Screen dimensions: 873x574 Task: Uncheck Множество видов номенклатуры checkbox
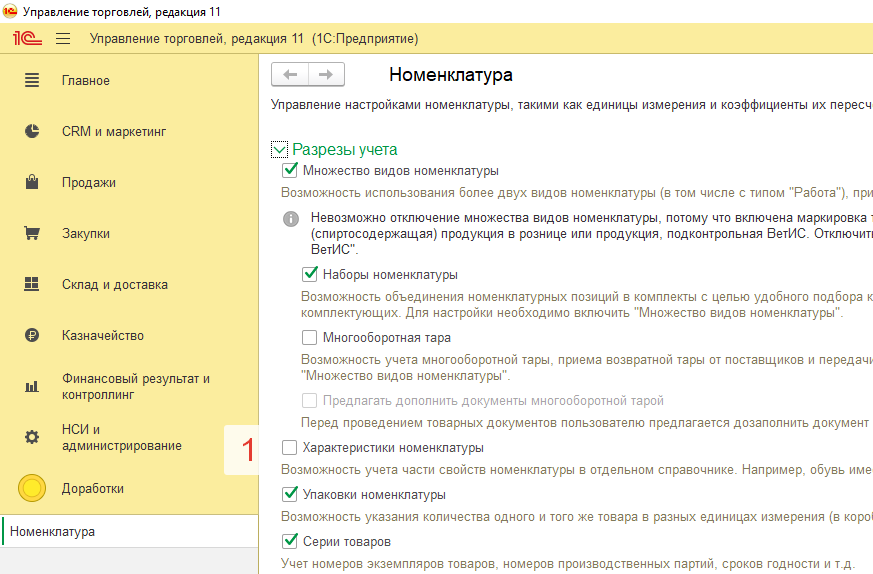290,170
